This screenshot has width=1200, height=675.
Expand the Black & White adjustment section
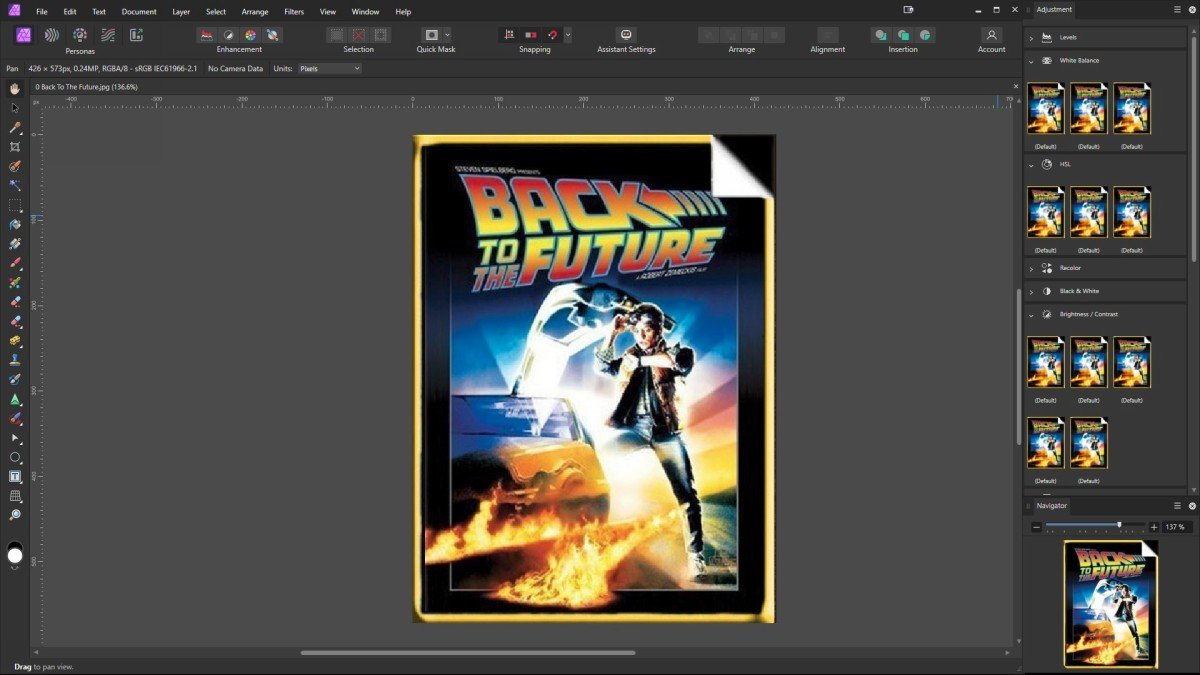click(x=1031, y=291)
